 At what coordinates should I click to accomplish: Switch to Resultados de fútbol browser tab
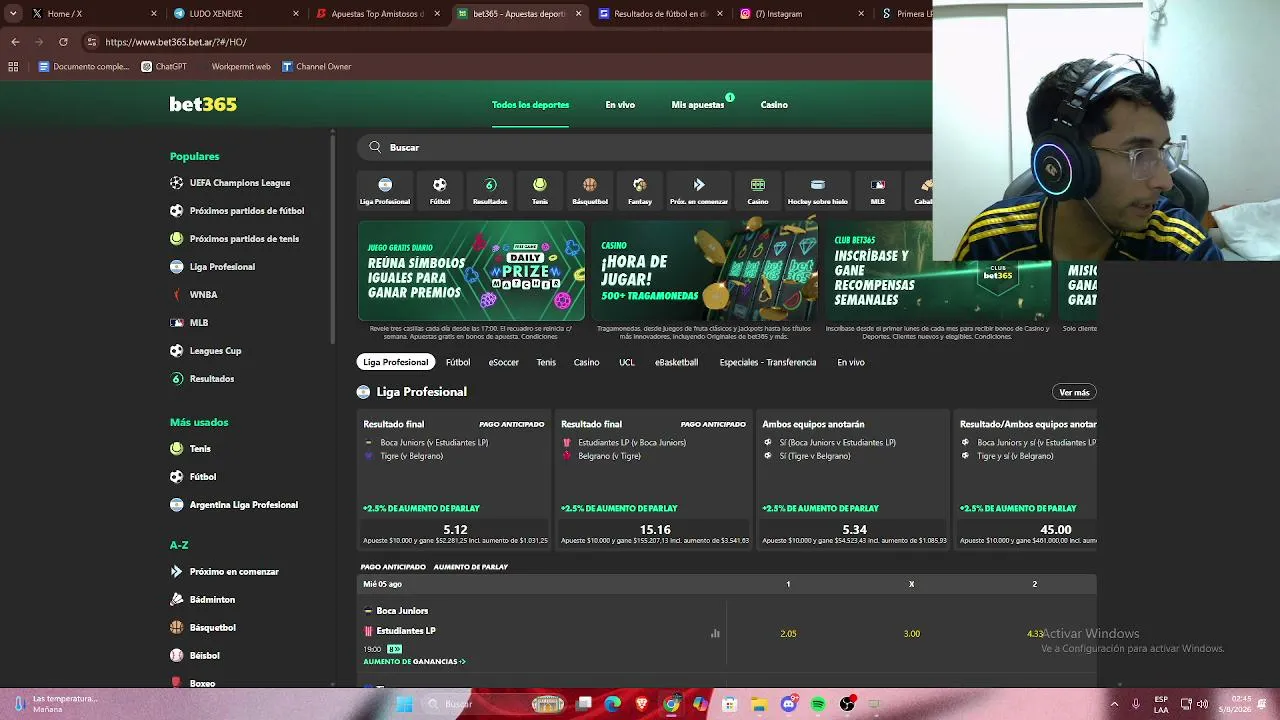[661, 14]
